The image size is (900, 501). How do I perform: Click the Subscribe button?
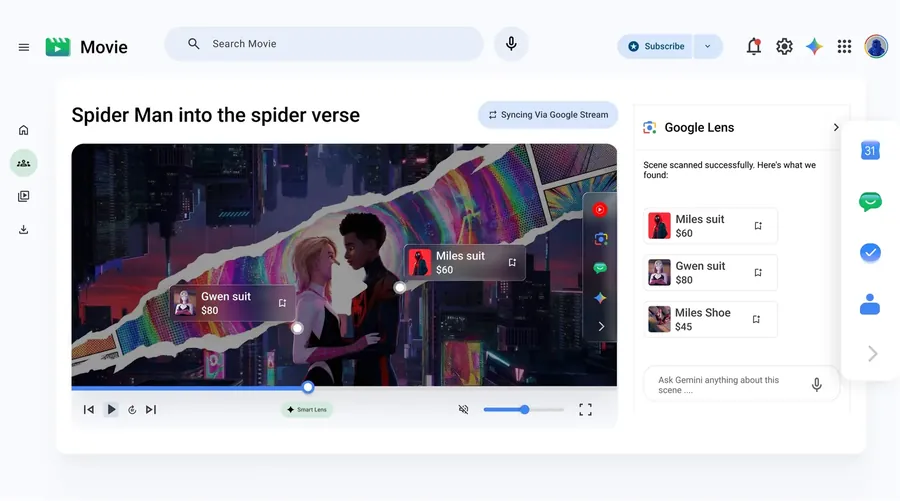pyautogui.click(x=655, y=46)
